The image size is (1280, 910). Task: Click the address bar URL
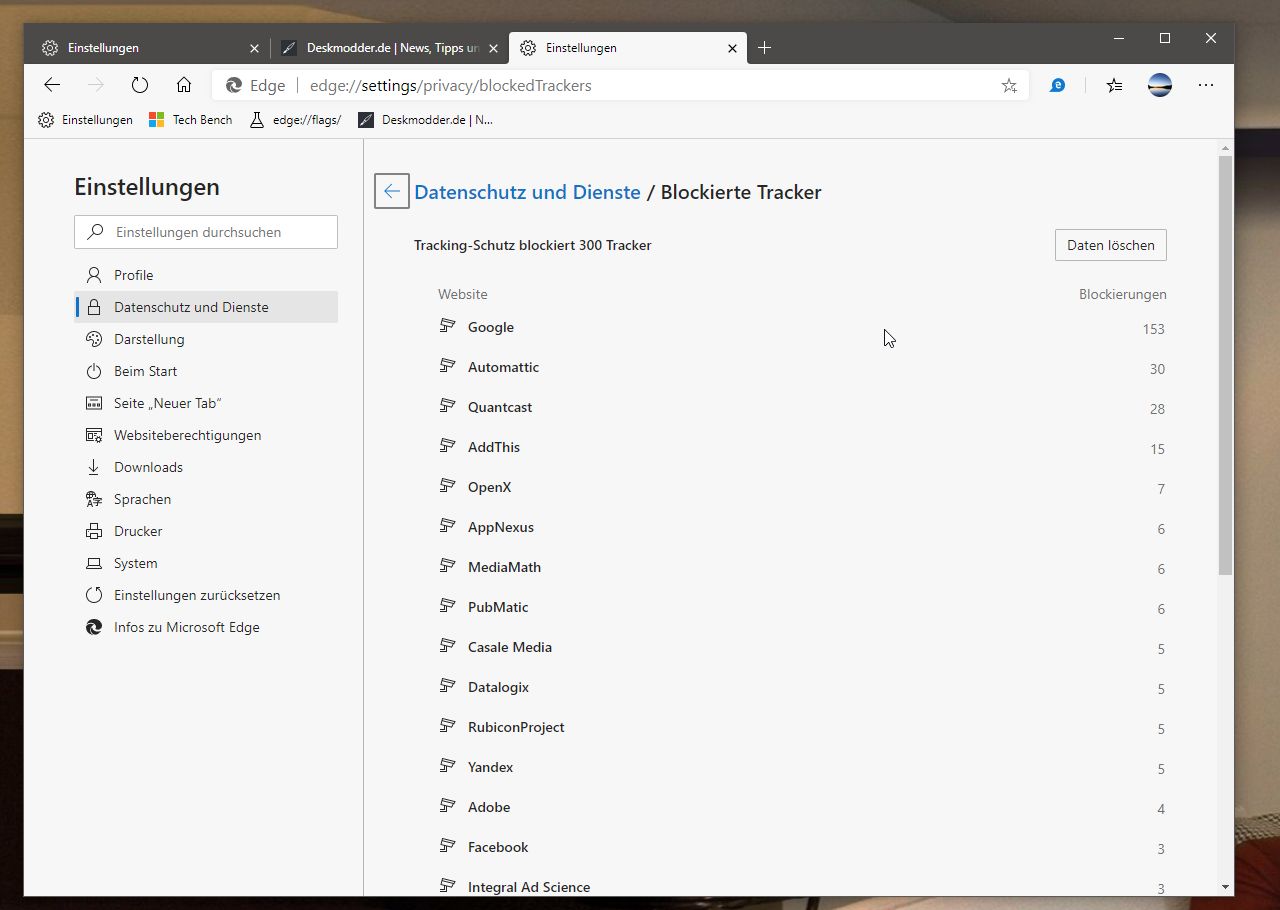tap(451, 86)
